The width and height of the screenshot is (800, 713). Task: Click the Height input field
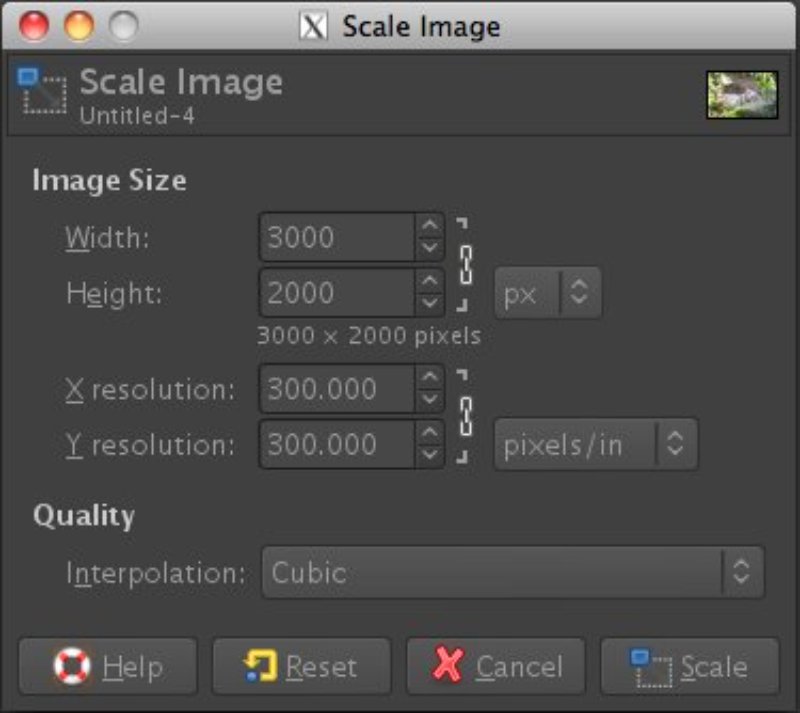pyautogui.click(x=336, y=293)
